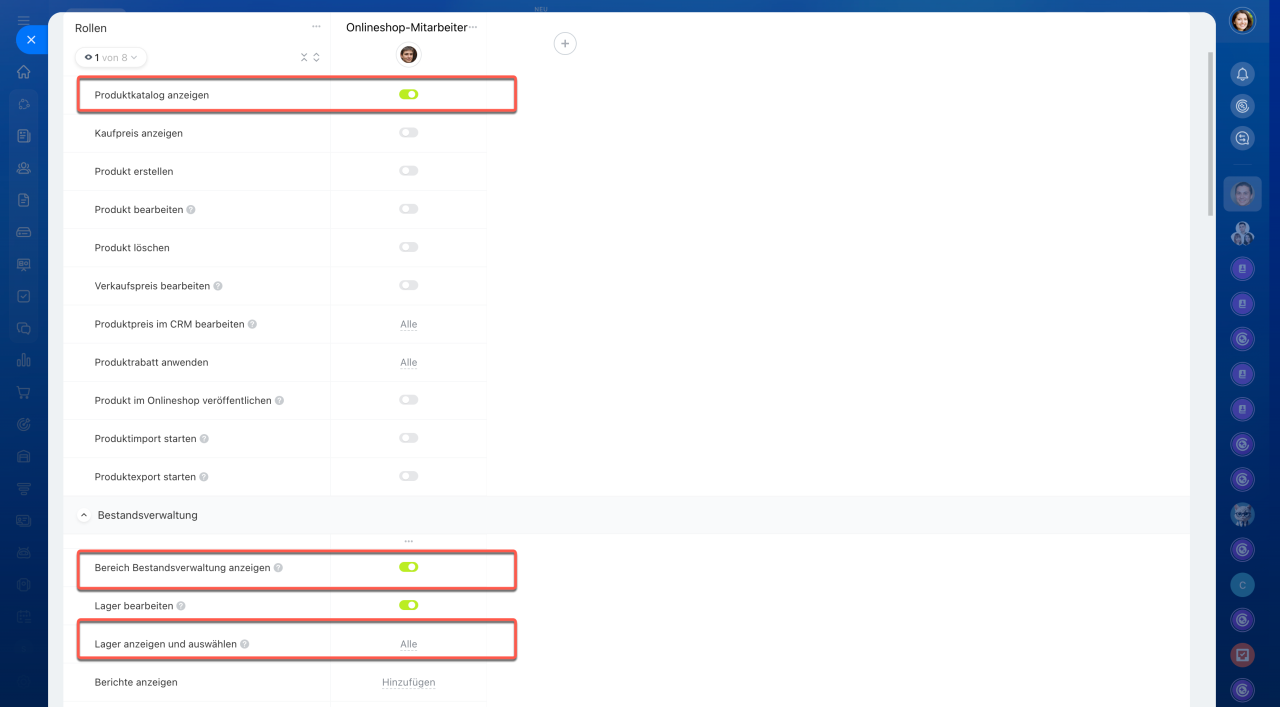Viewport: 1280px width, 707px height.
Task: Open notifications bell in right panel
Action: [x=1242, y=74]
